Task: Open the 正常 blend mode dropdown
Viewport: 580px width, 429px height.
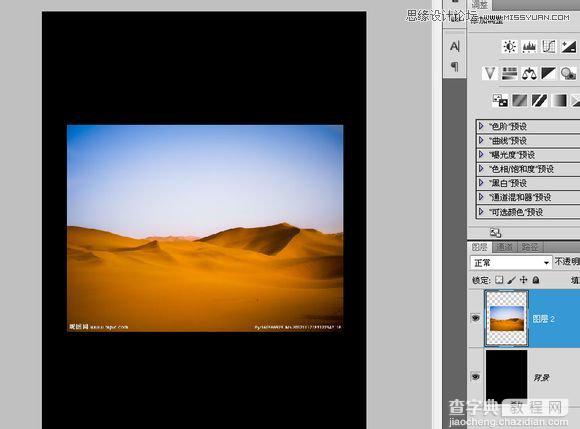Action: pos(511,263)
